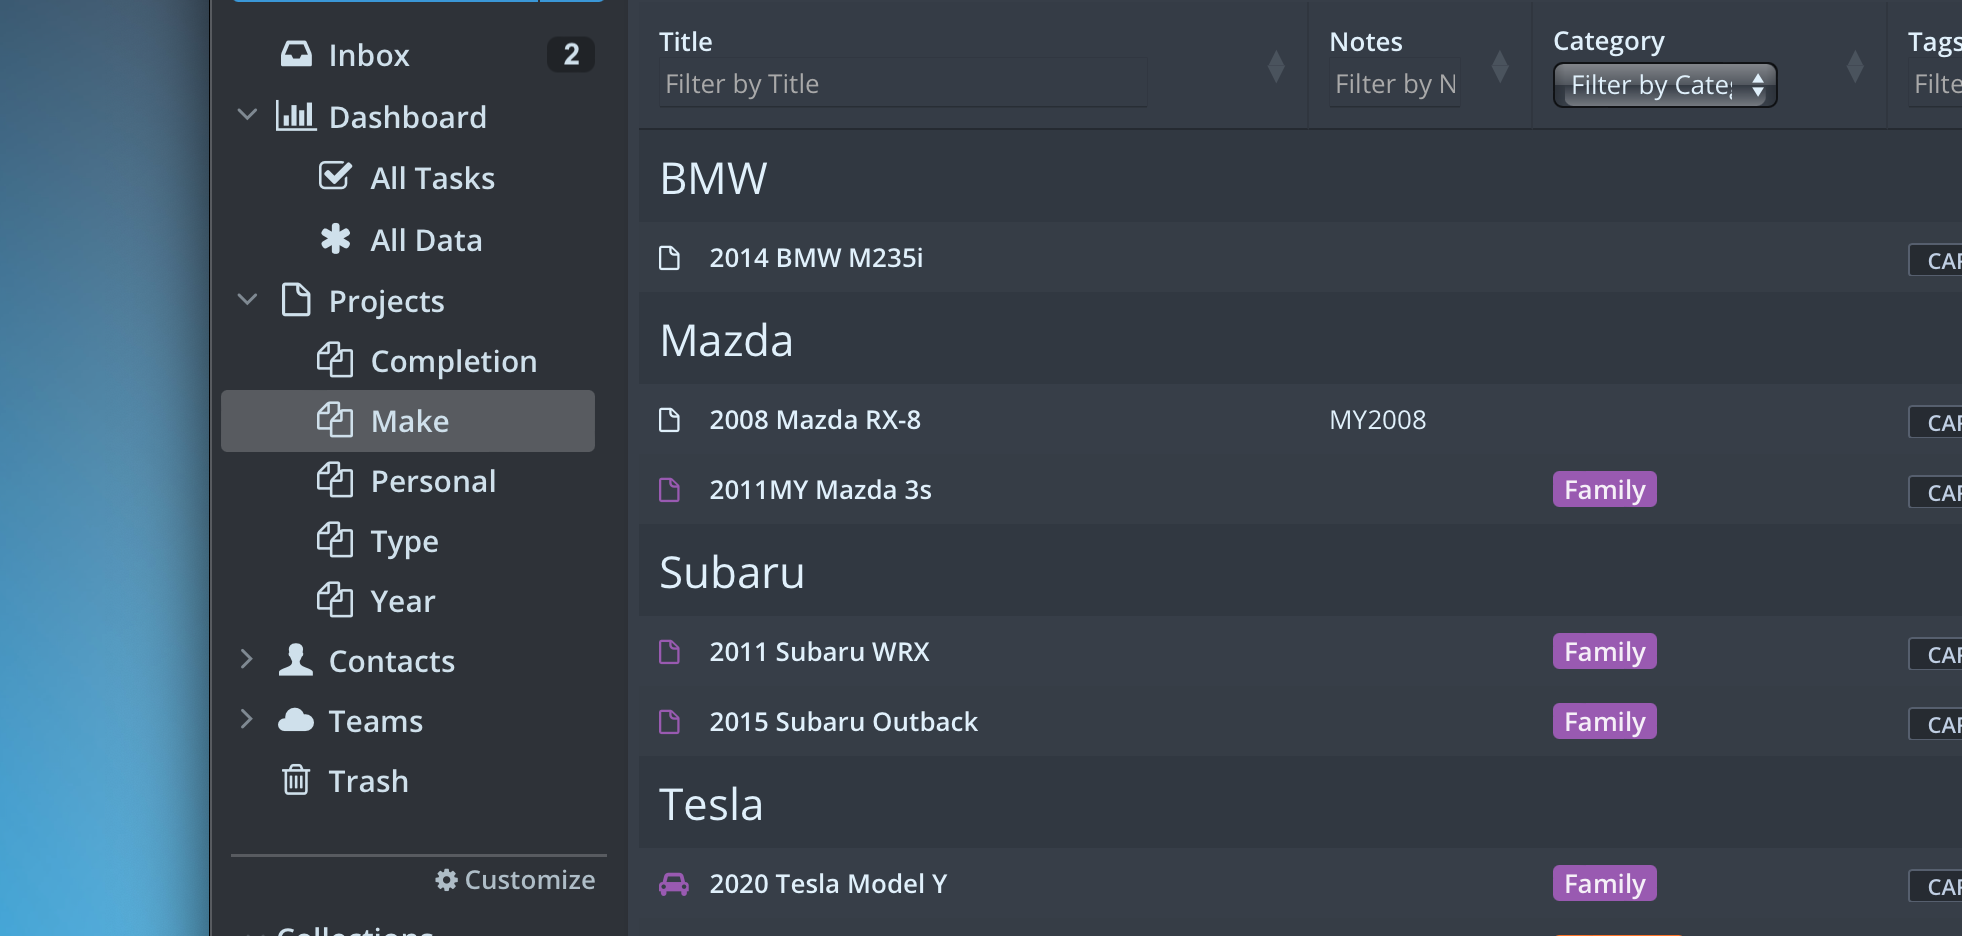Click car icon for 2020 Tesla Model Y
The width and height of the screenshot is (1962, 936).
click(674, 884)
